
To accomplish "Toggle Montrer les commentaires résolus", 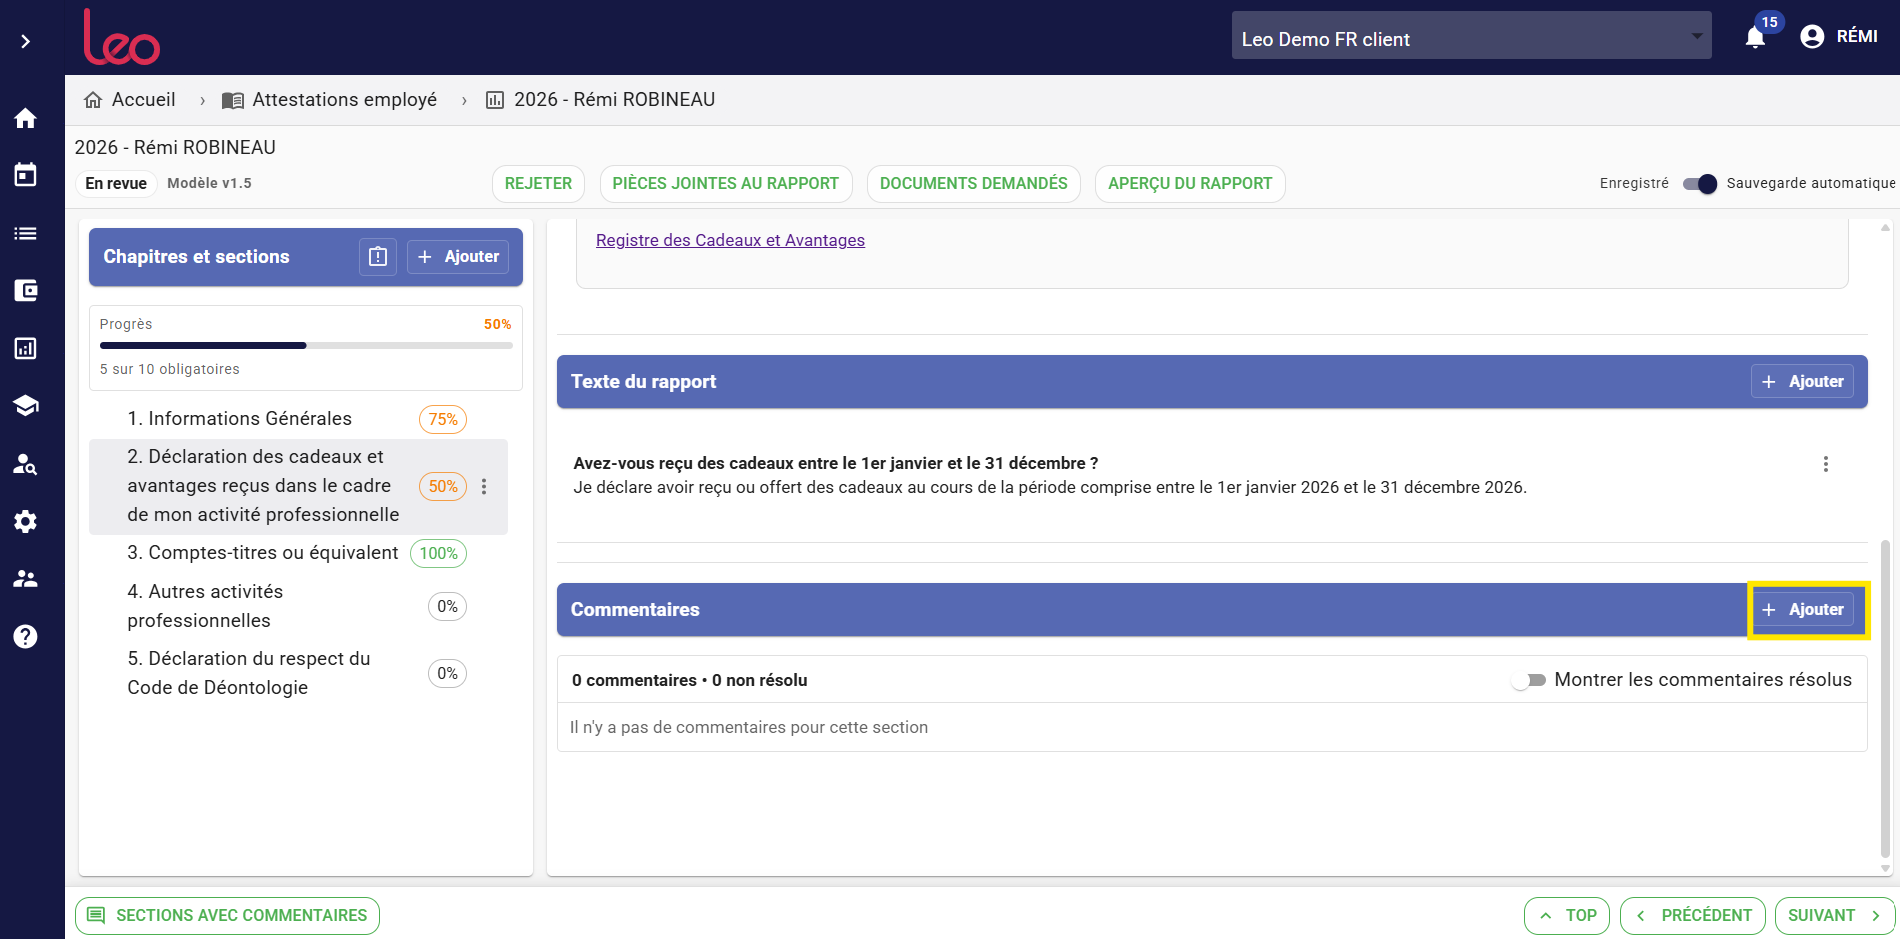I will click(x=1528, y=680).
